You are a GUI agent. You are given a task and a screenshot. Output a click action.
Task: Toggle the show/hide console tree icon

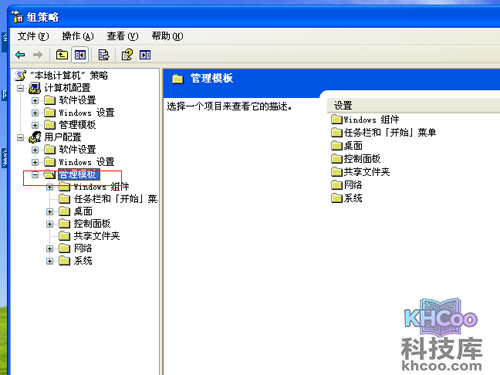80,55
